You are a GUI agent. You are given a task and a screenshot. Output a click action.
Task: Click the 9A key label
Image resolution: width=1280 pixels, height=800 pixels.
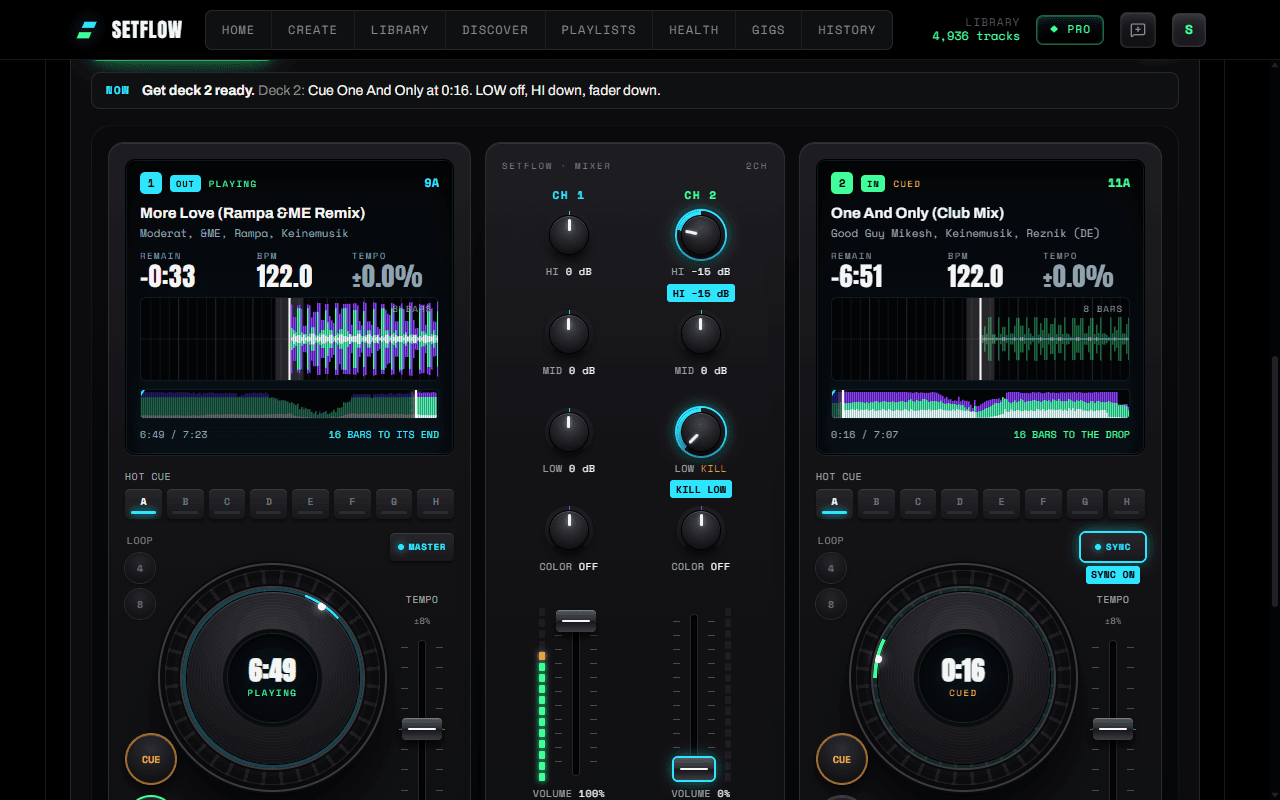(431, 184)
